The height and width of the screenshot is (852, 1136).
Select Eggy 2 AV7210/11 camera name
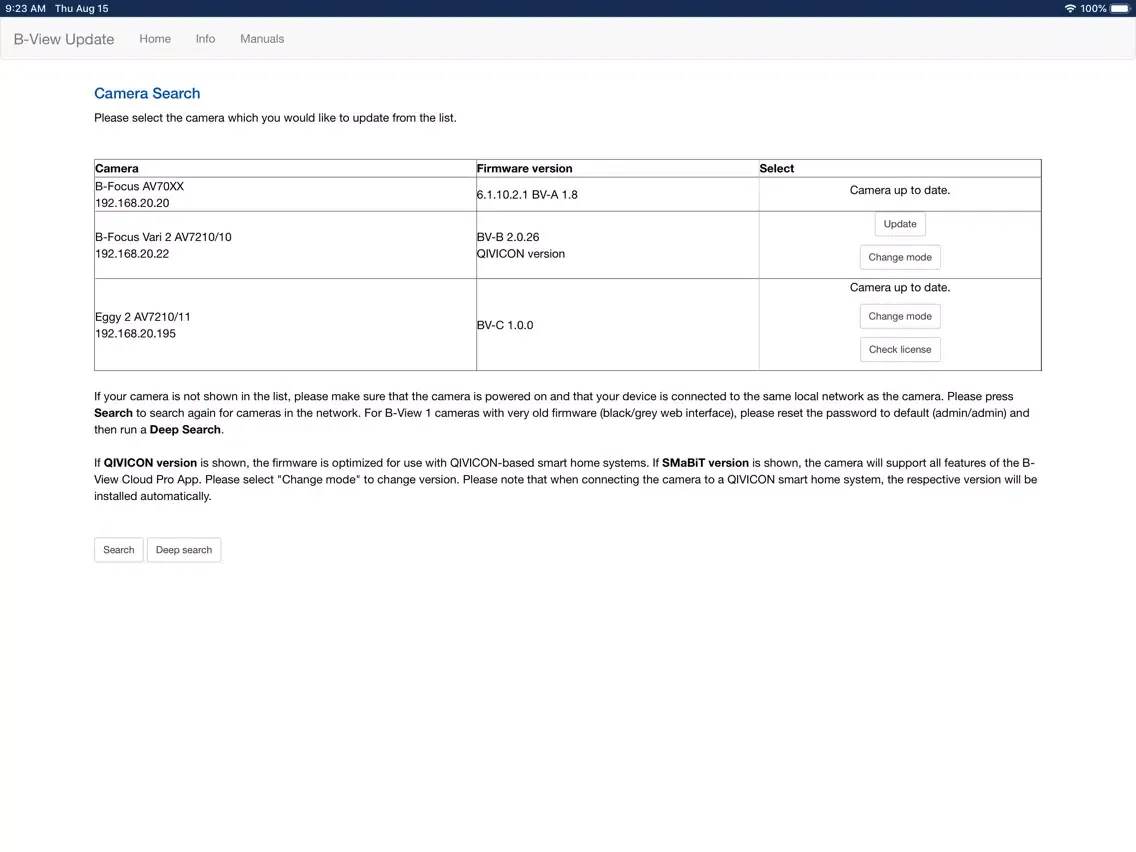click(143, 317)
